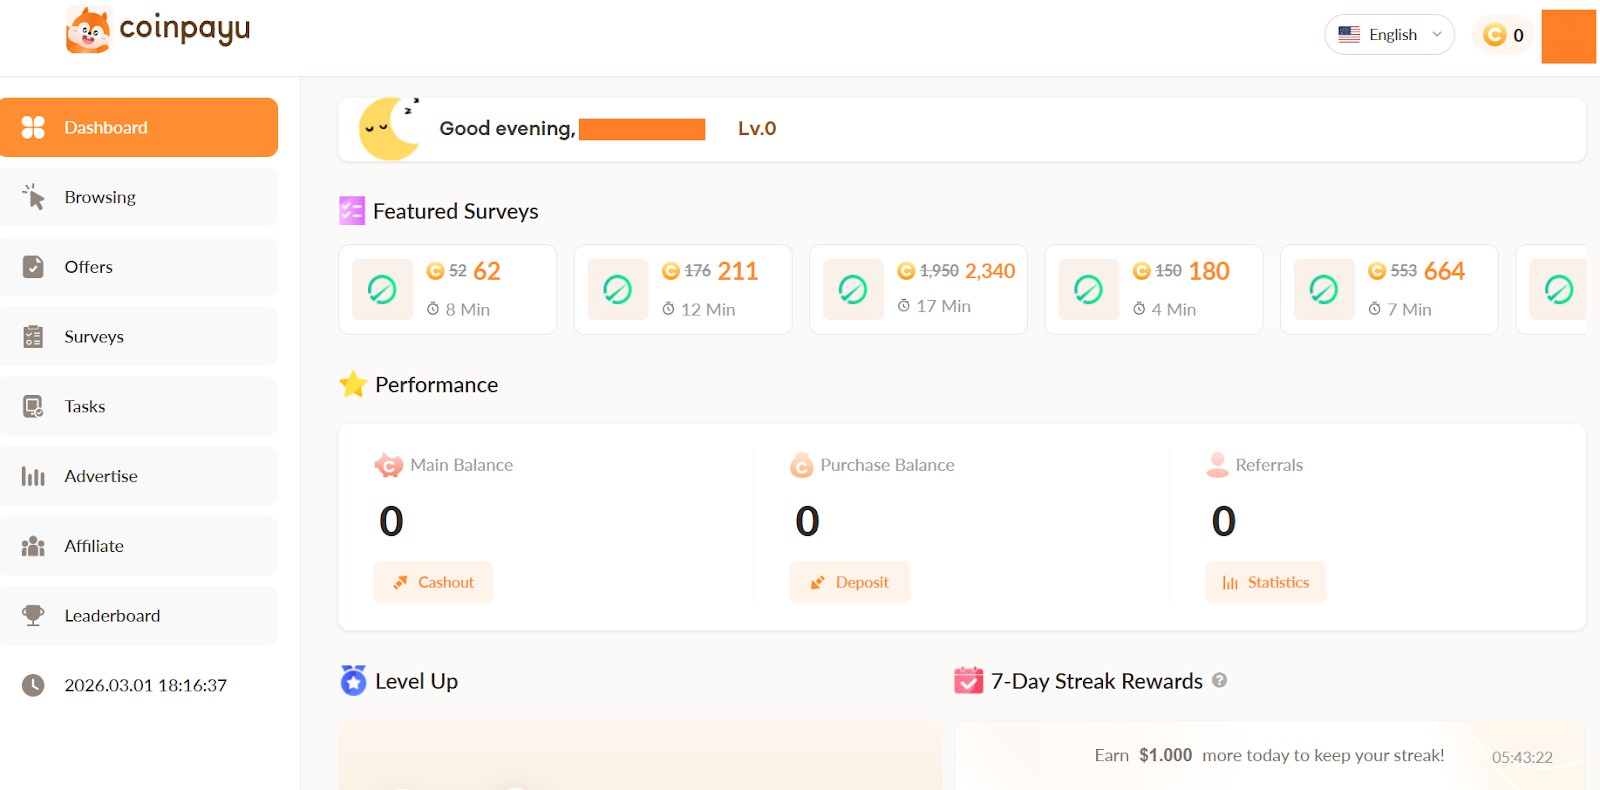Open the 664 coin 7 Min survey
The image size is (1600, 790).
[x=1389, y=289]
